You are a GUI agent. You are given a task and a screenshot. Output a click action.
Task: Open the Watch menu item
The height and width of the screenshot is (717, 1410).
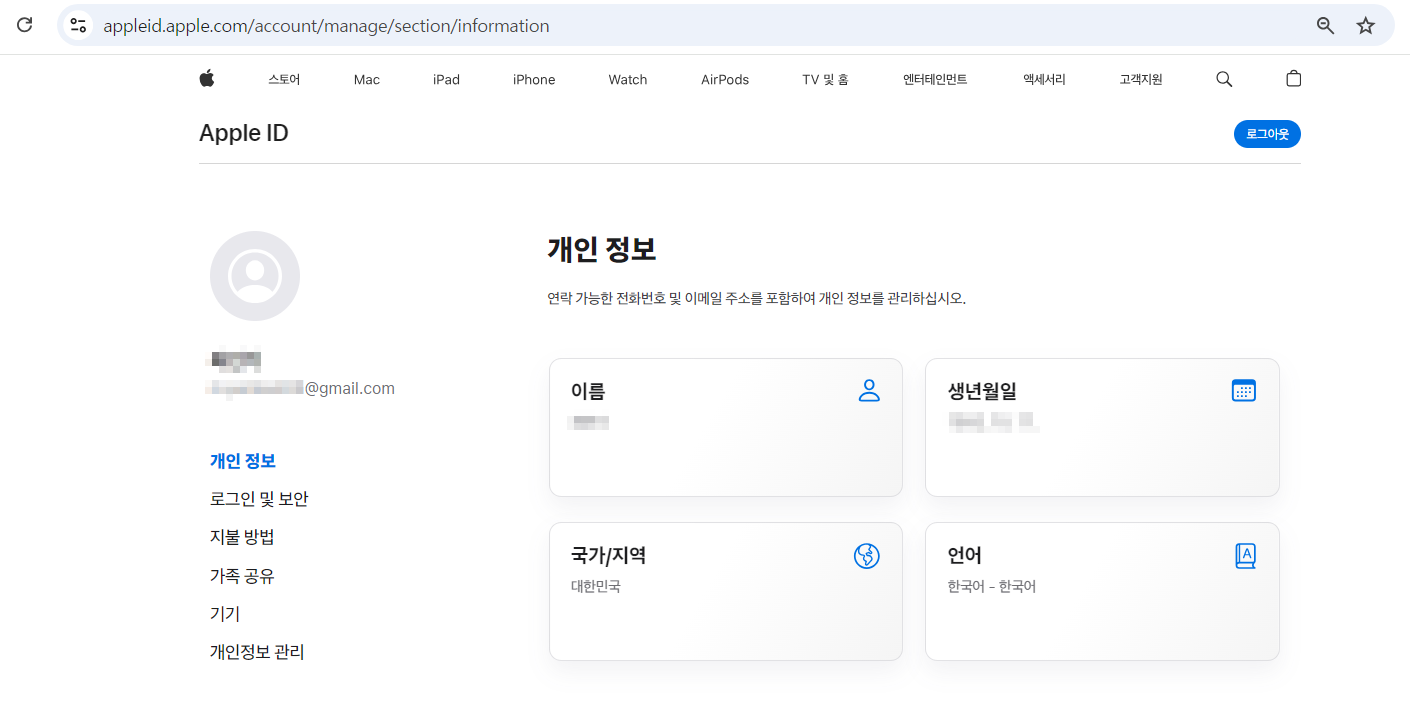[628, 79]
